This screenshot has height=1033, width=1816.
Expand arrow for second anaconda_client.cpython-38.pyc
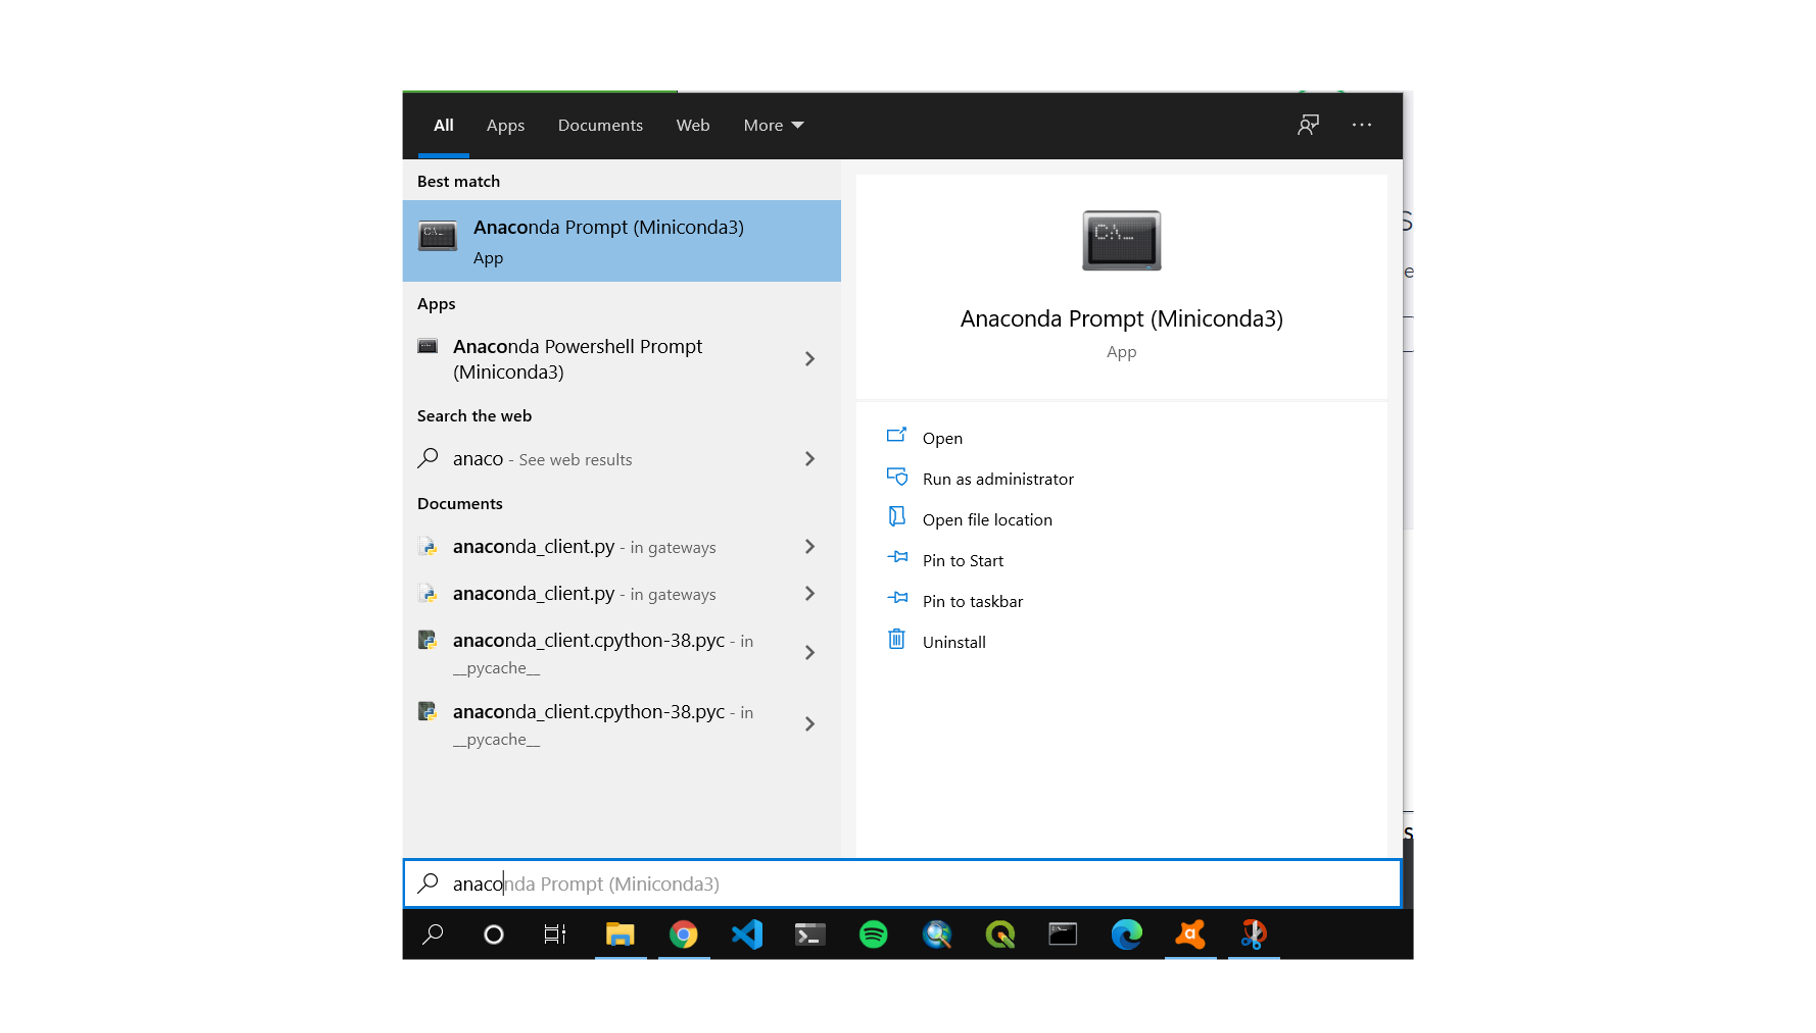click(x=810, y=724)
